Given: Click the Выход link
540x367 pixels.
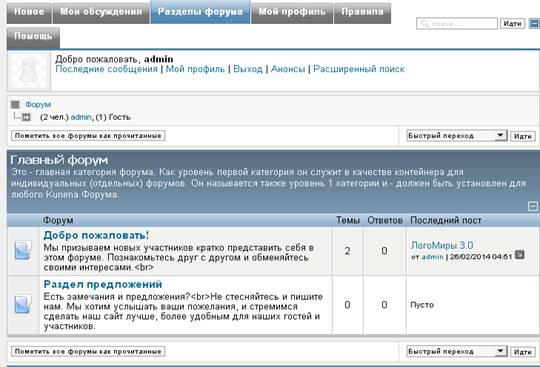Looking at the screenshot, I should pos(248,69).
